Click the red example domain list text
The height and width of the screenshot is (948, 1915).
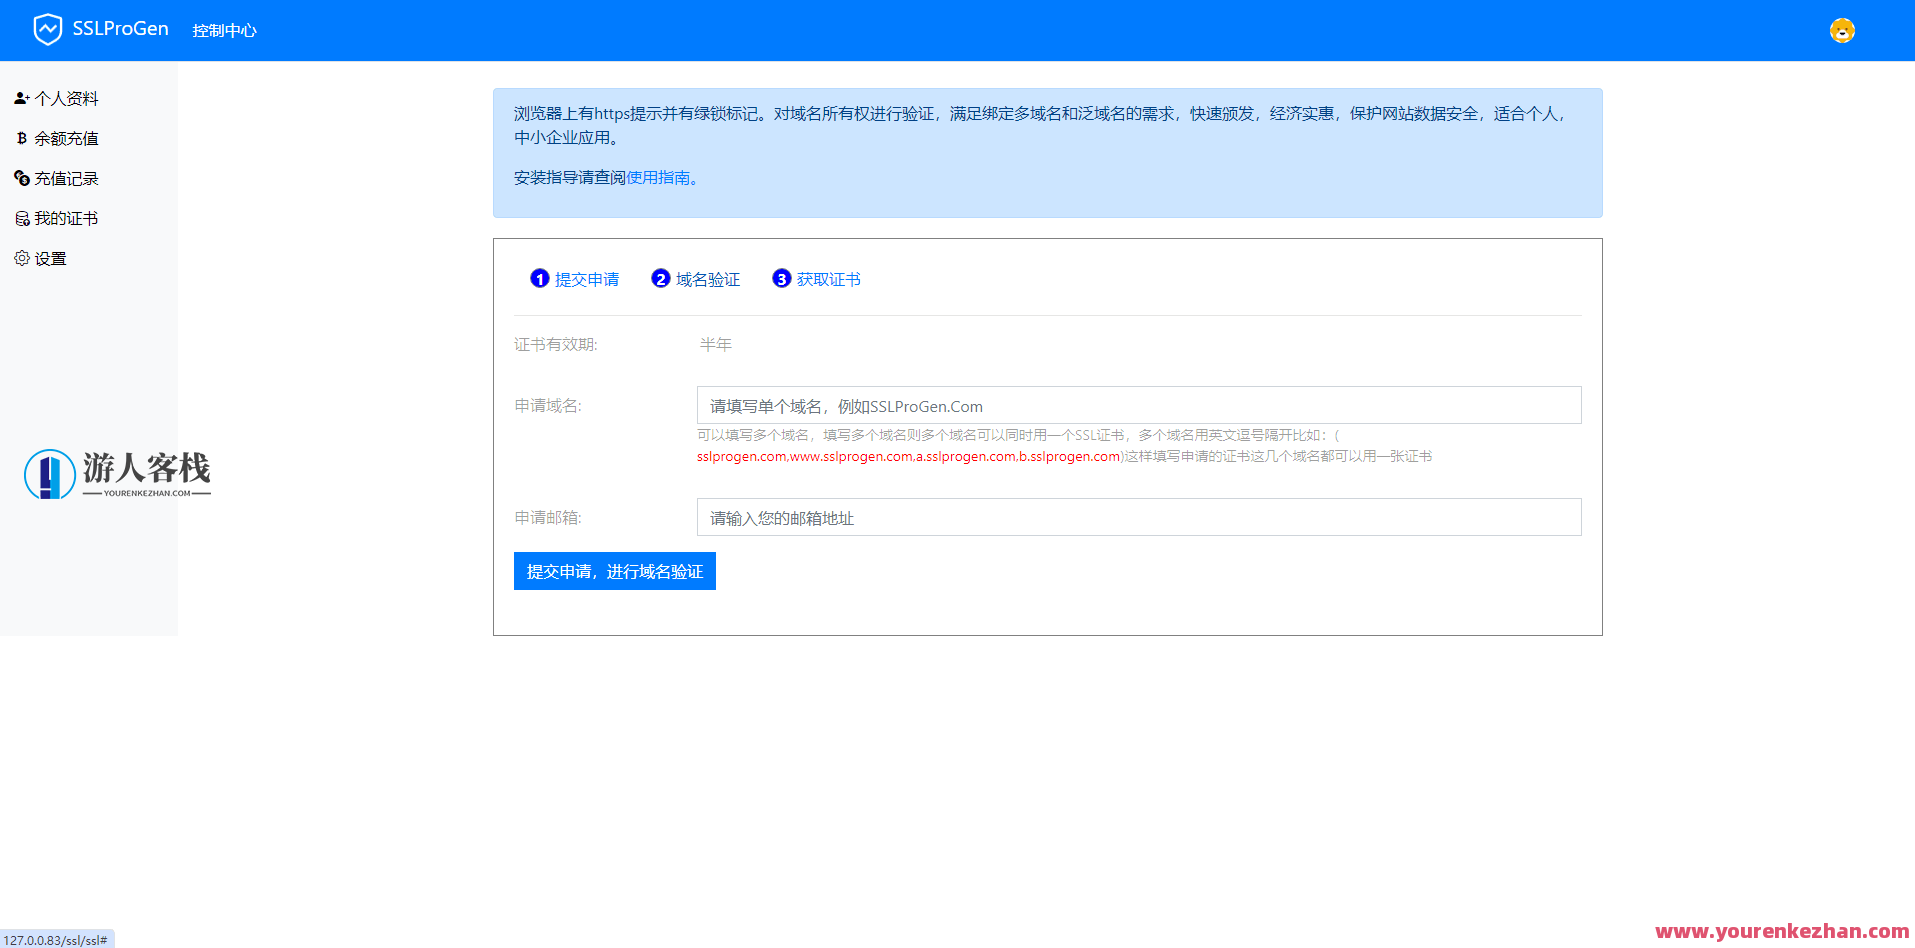coord(907,456)
